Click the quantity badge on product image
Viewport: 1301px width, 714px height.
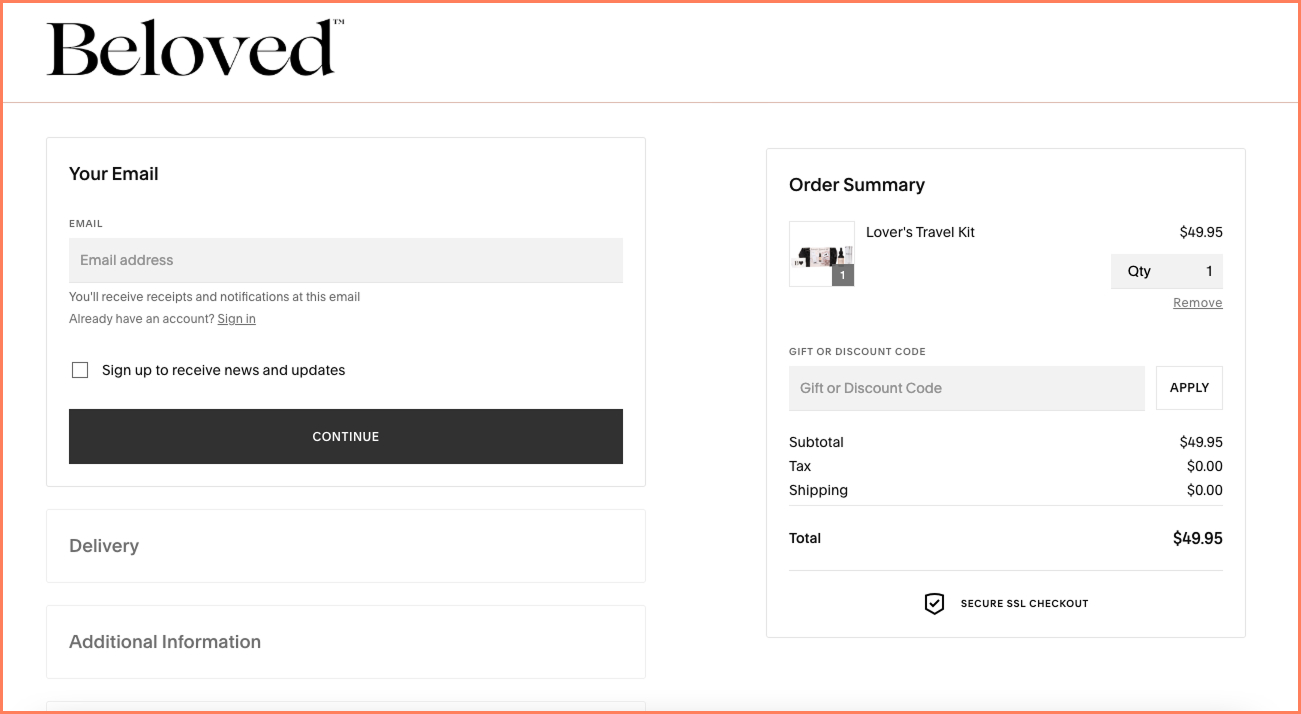click(844, 276)
